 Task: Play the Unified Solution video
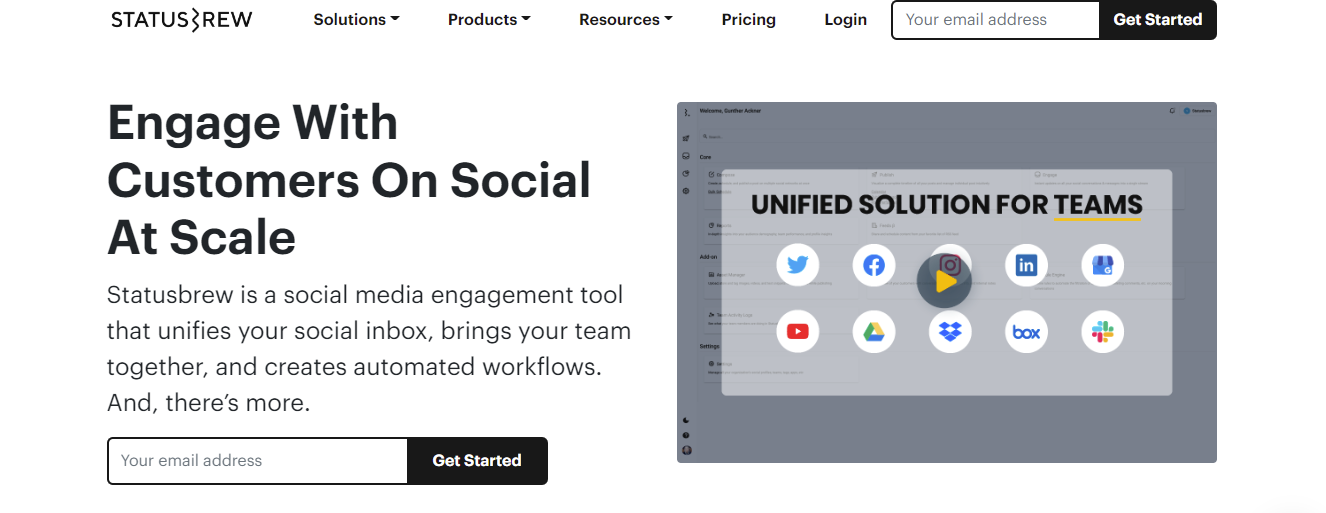tap(944, 281)
